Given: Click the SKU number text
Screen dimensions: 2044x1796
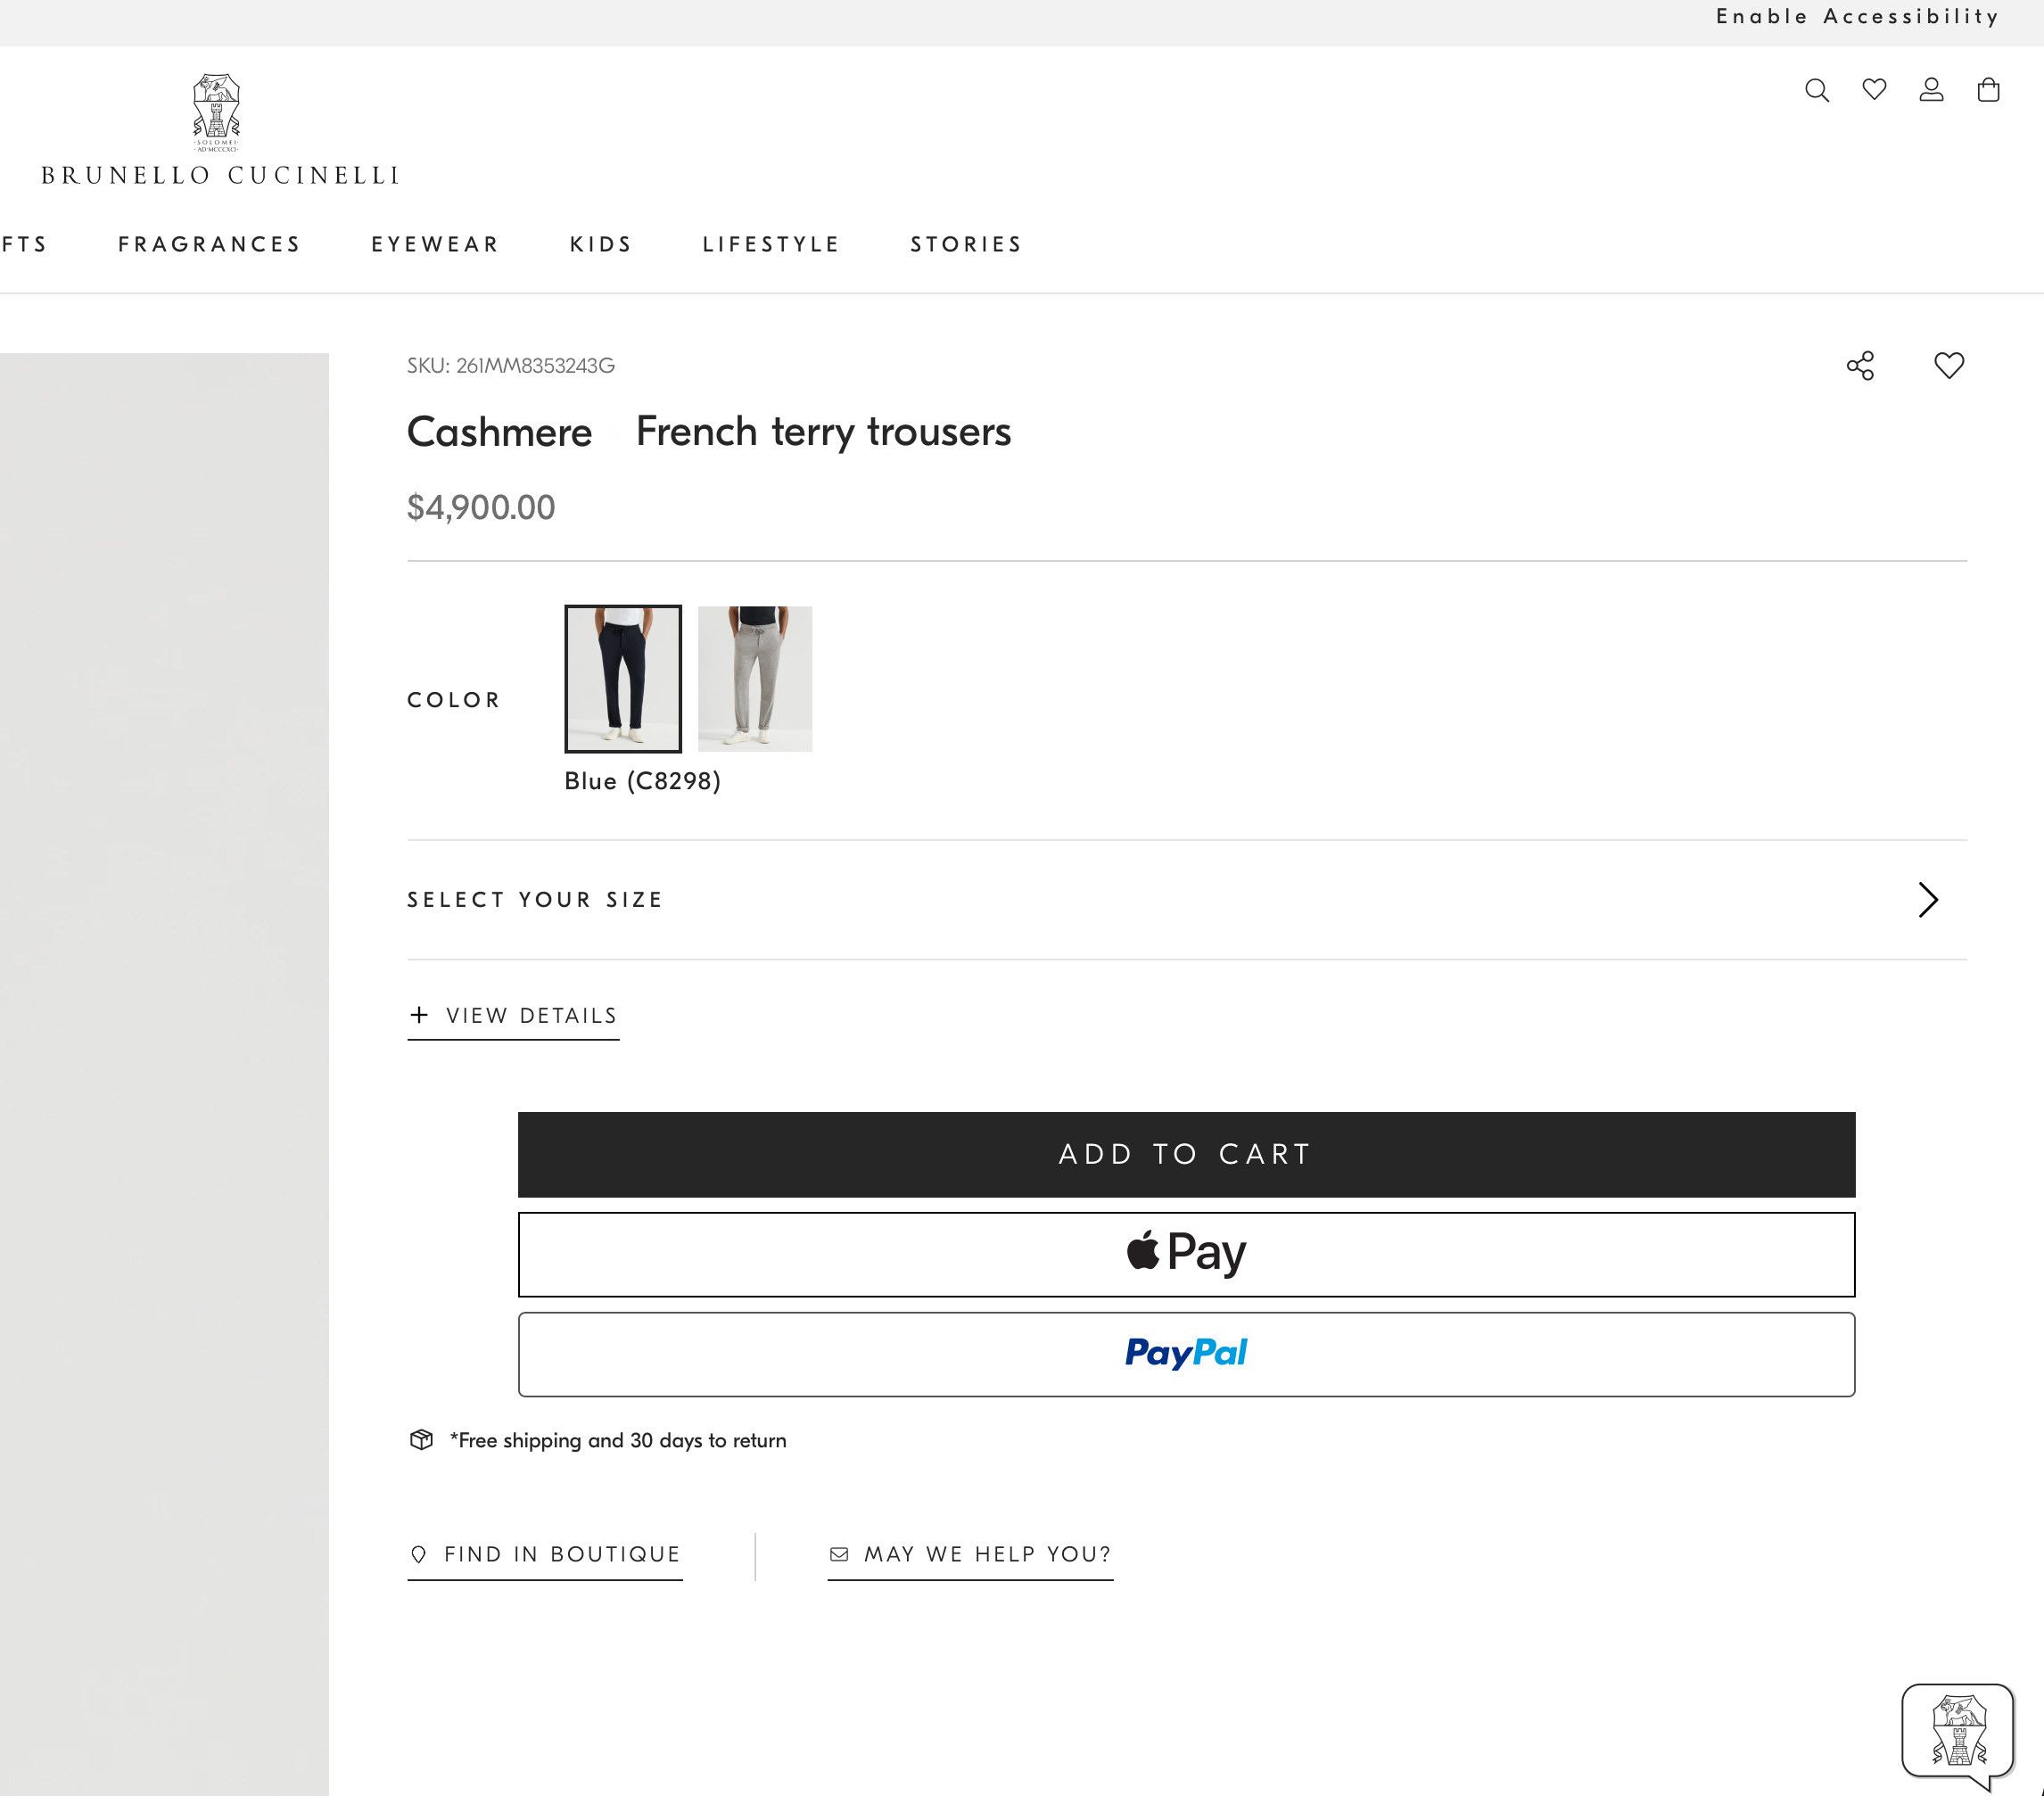Looking at the screenshot, I should click(511, 366).
